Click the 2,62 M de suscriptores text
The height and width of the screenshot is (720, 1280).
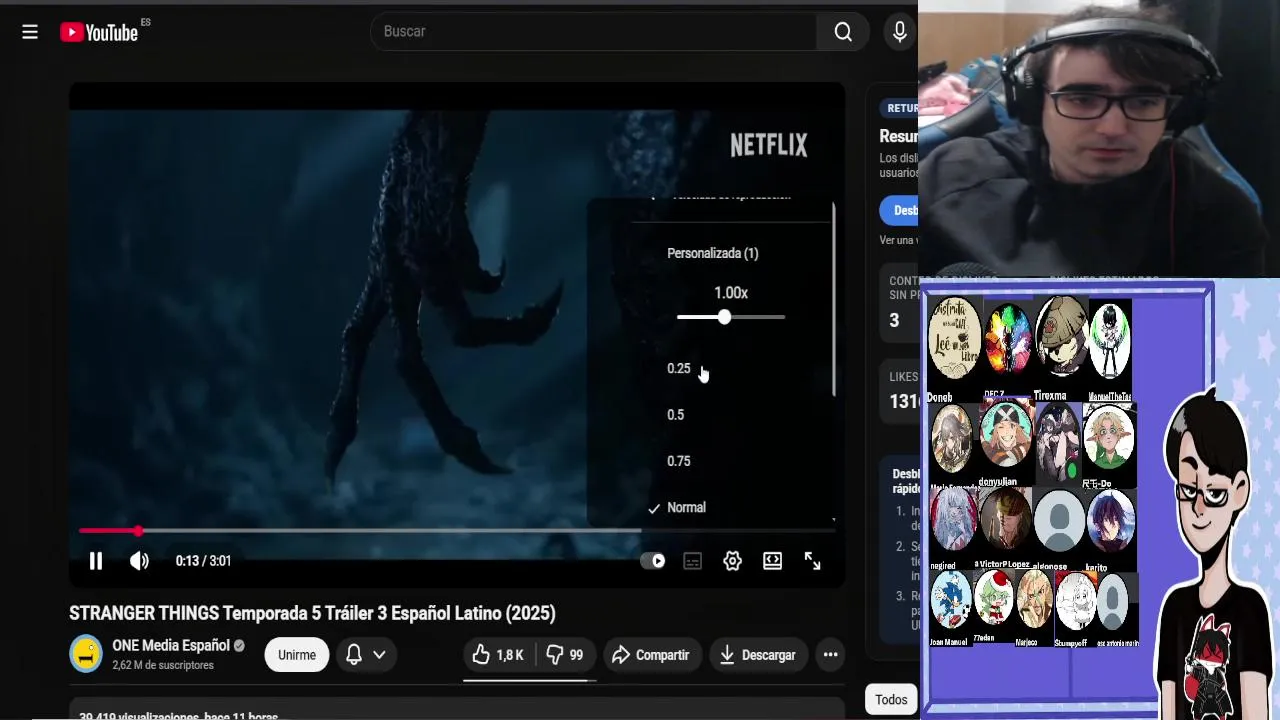163,665
